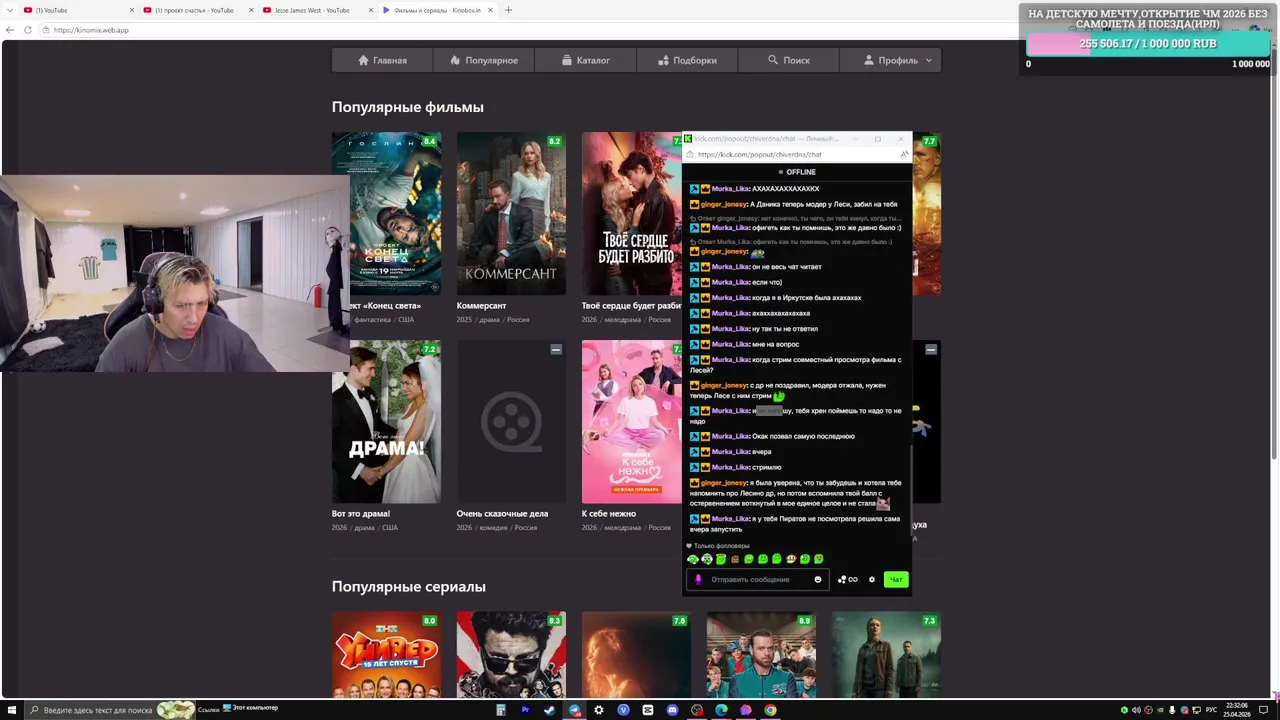
Task: Switch the РУС input language indicator
Action: 1211,710
